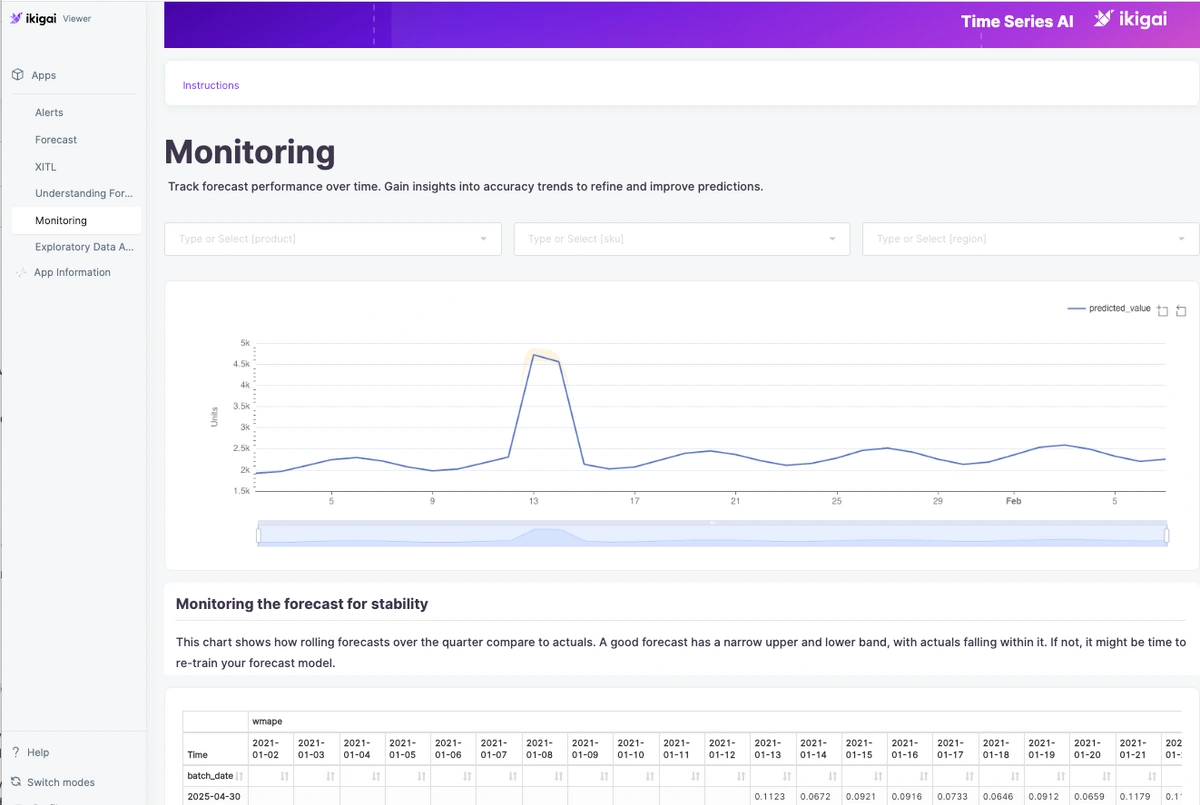Sort by the batch_date column icon
This screenshot has height=805, width=1200.
[240, 775]
